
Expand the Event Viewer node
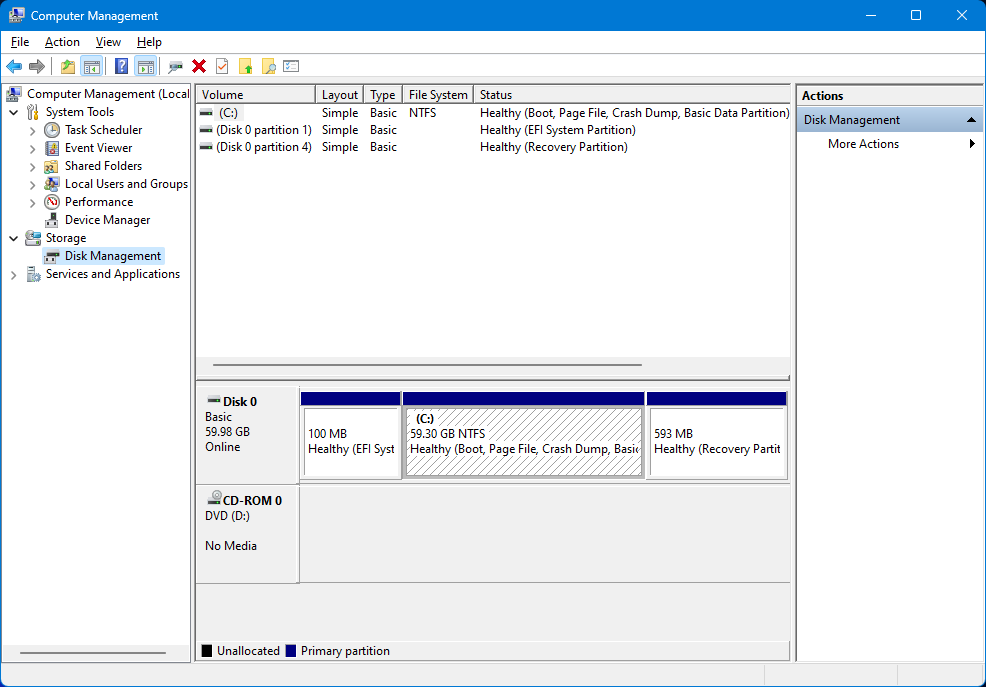(33, 148)
